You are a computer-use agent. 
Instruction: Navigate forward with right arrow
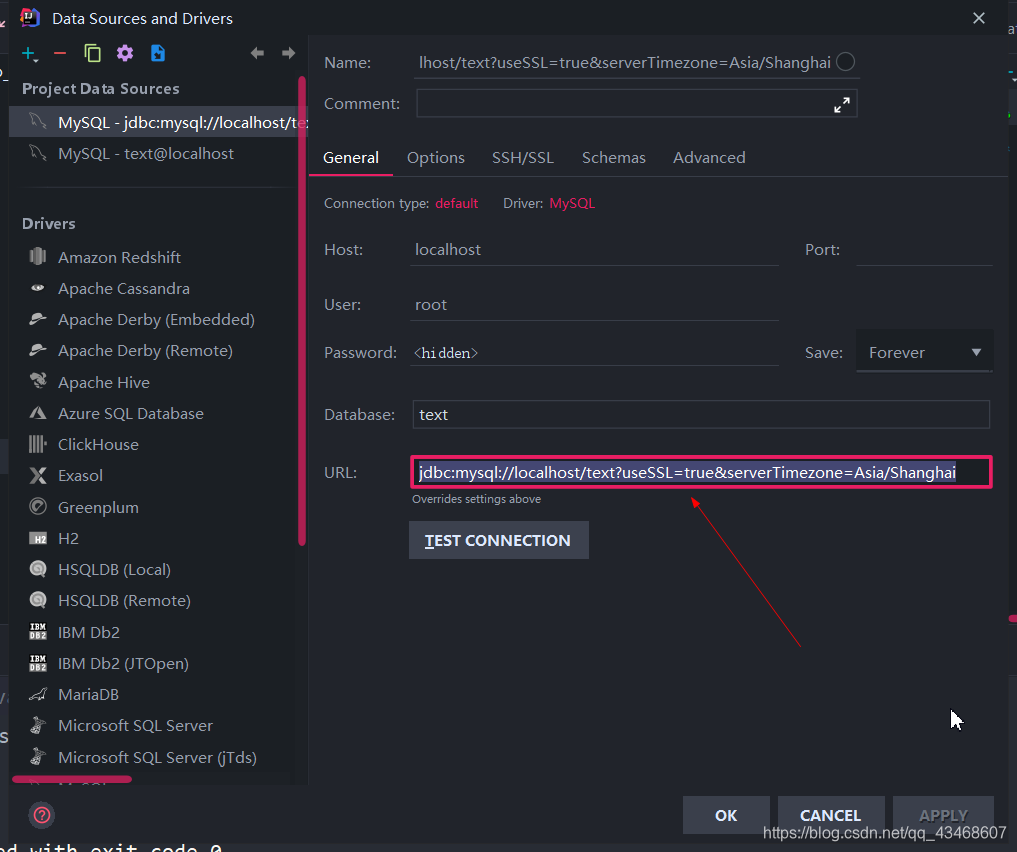(289, 53)
